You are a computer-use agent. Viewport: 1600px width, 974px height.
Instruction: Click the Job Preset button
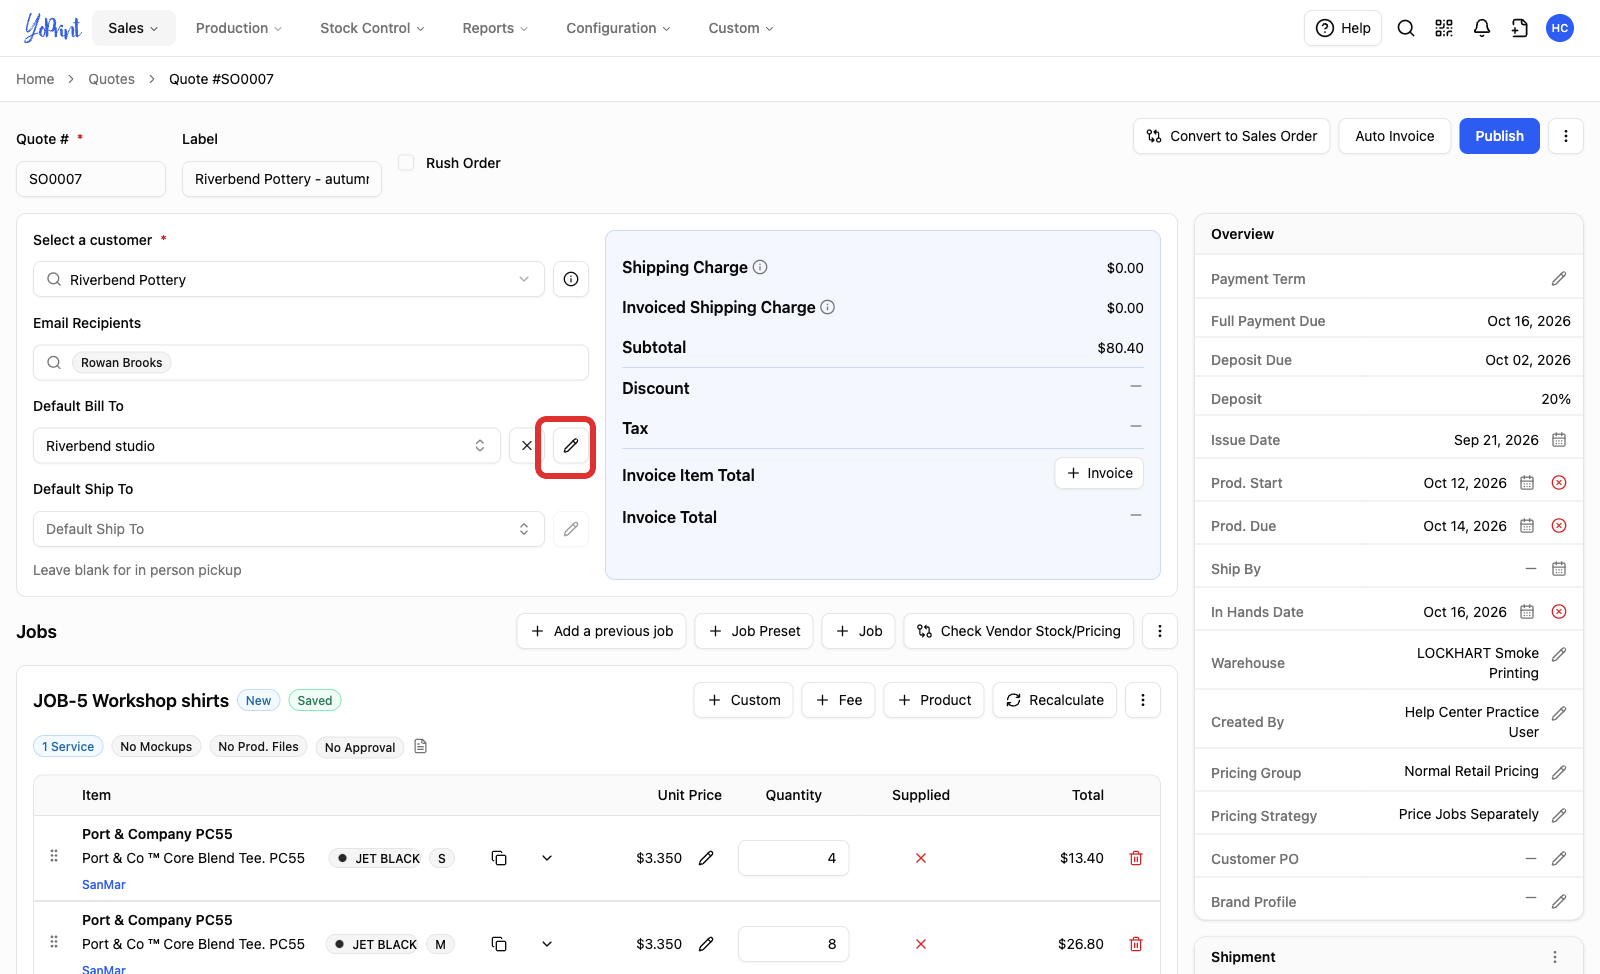pos(754,631)
